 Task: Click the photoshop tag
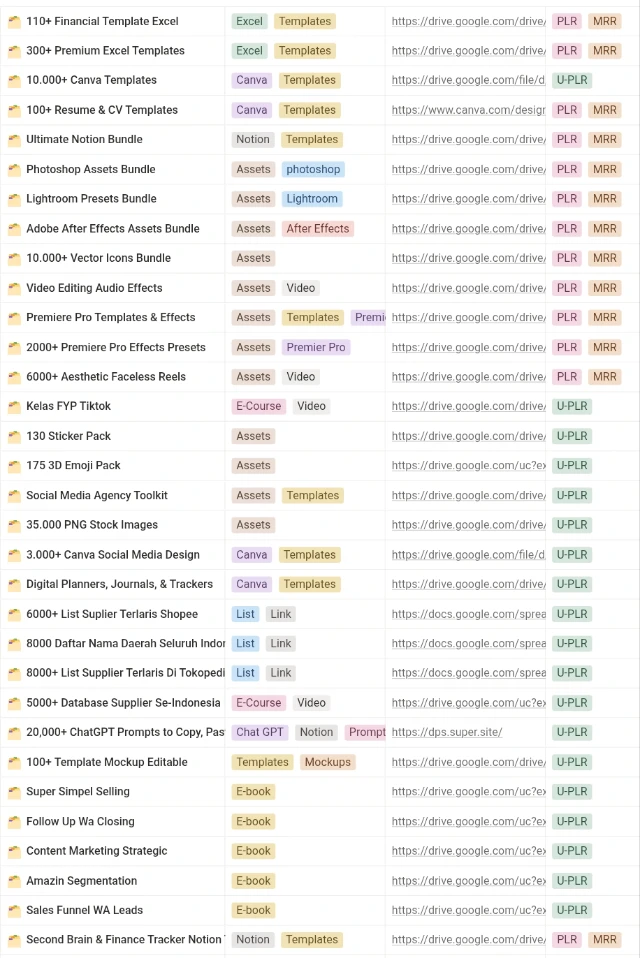tap(313, 169)
